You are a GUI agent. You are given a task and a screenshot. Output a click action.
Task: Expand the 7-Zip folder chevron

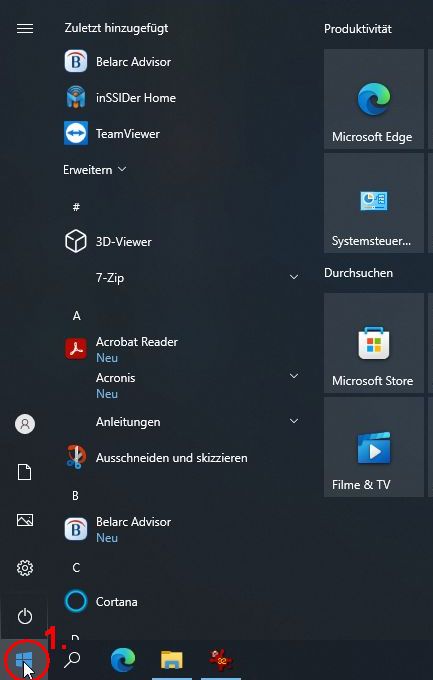[294, 277]
